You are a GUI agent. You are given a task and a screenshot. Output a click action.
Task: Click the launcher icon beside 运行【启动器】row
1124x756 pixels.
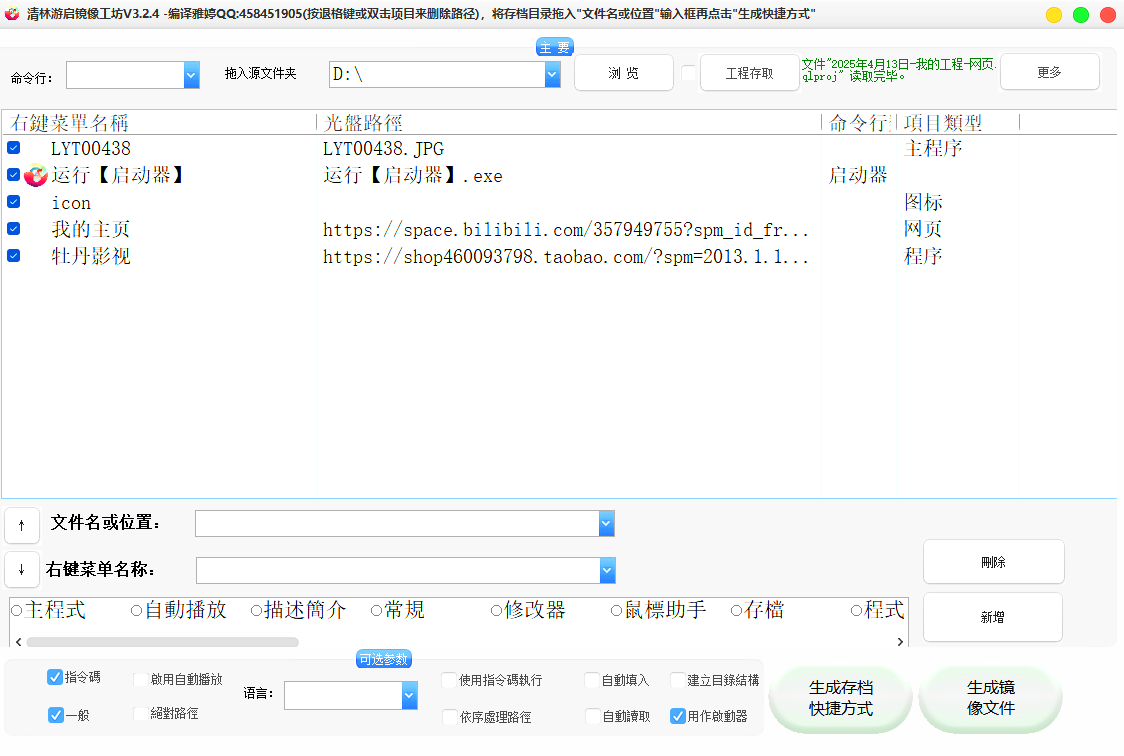36,175
